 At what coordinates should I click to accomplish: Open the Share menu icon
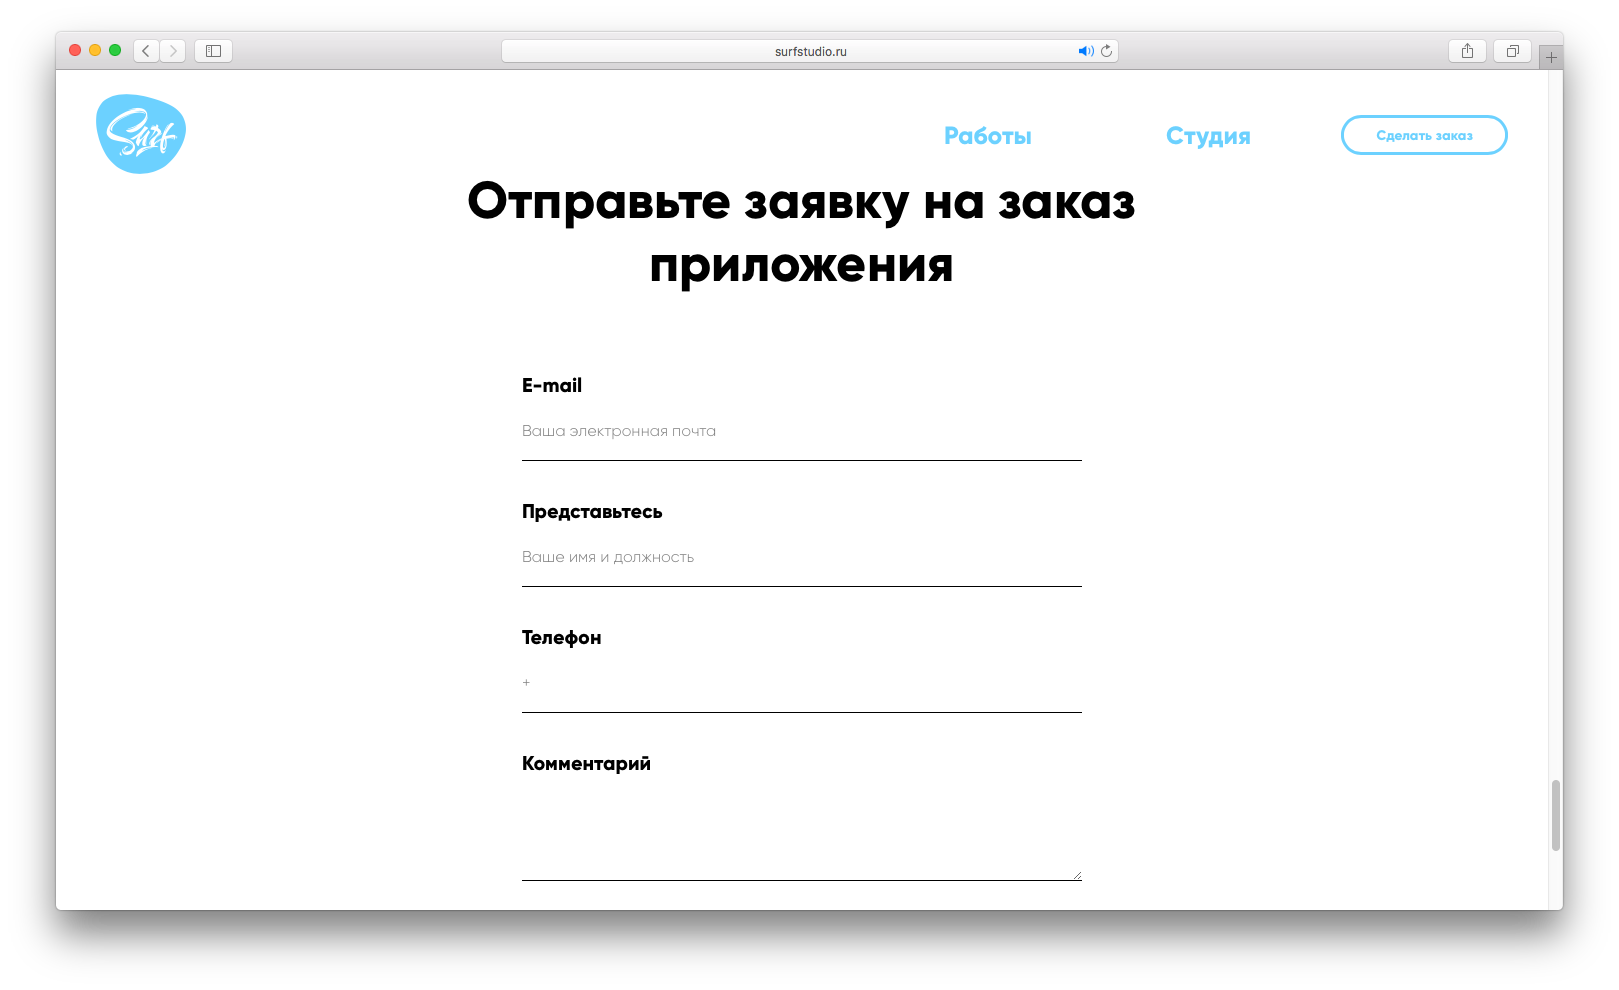[x=1467, y=51]
